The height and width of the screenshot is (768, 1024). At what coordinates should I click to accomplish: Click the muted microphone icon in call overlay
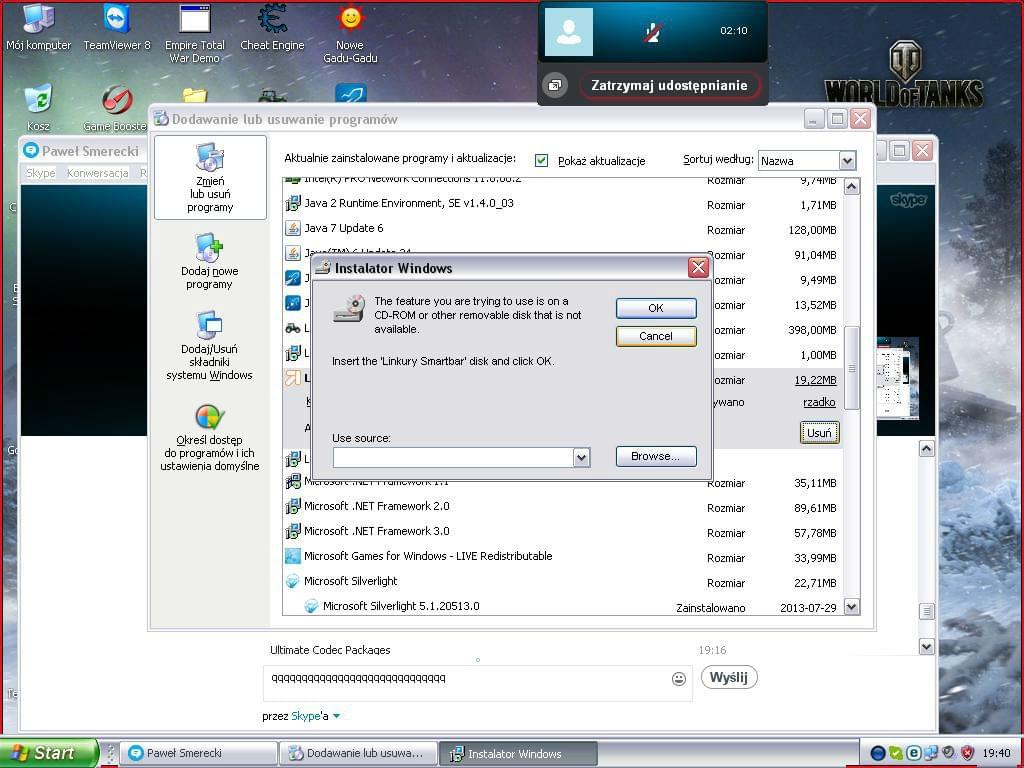coord(651,31)
